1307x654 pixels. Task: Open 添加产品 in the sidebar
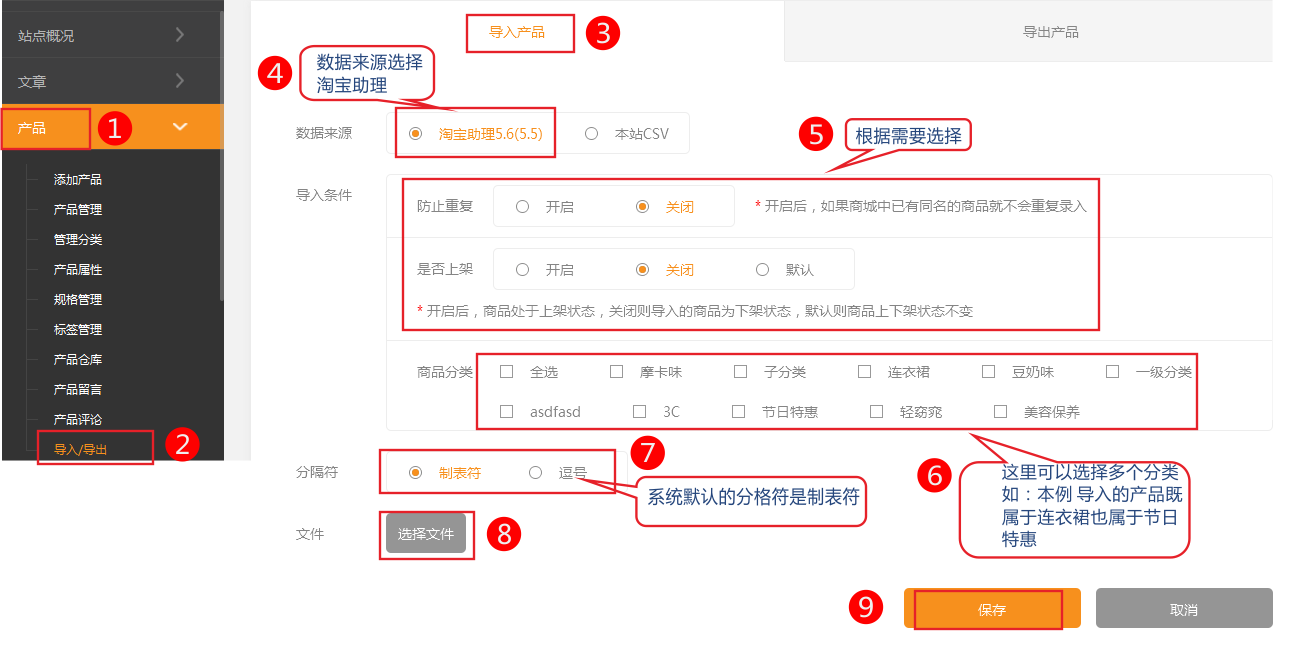[78, 180]
